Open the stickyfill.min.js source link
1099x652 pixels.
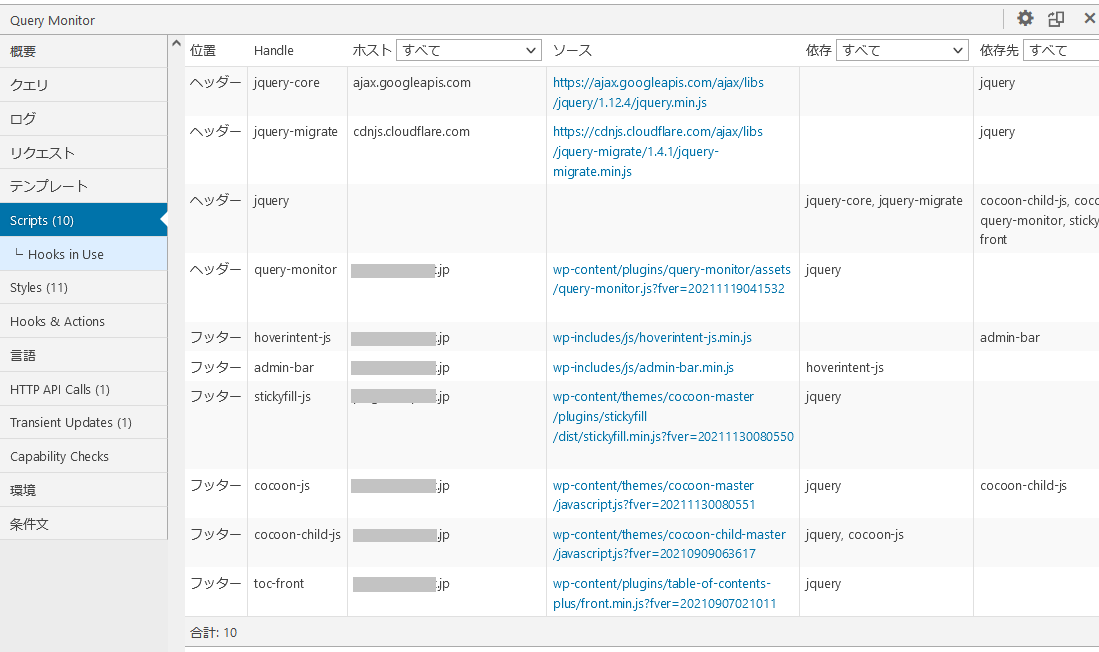coord(672,417)
